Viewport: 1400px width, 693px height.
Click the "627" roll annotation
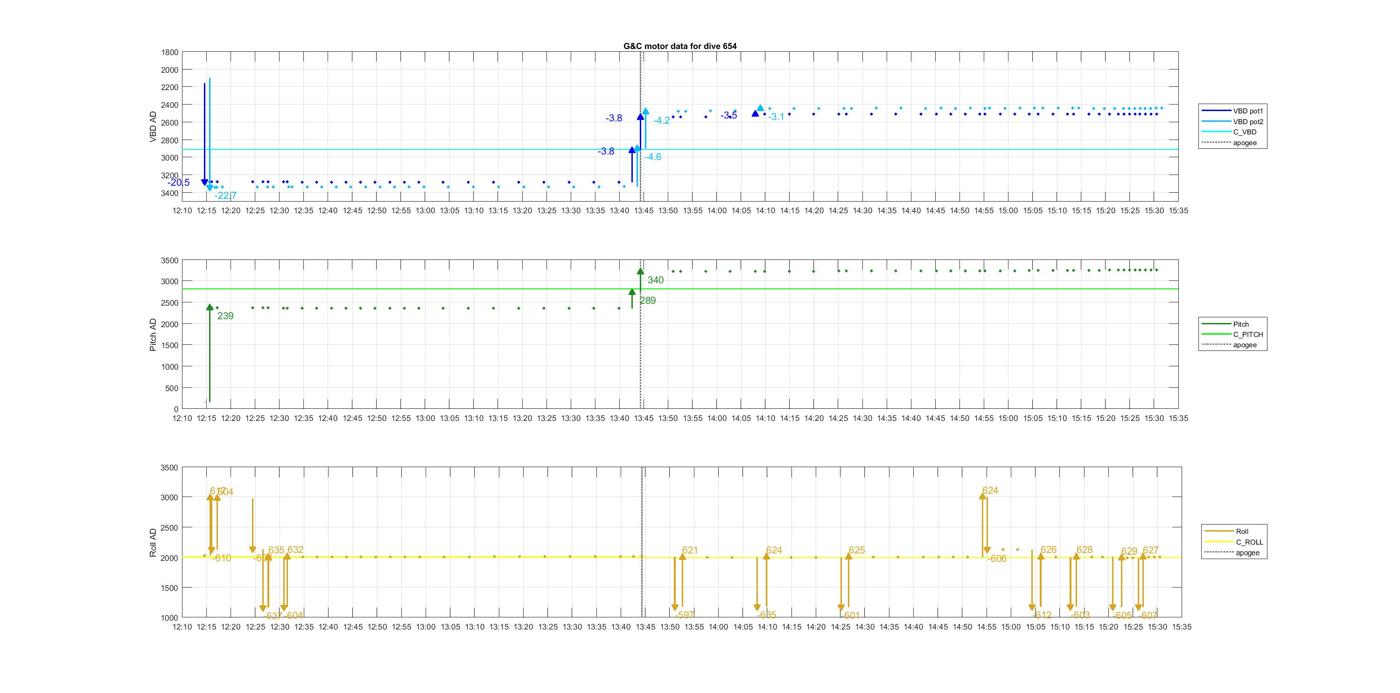tap(1150, 550)
